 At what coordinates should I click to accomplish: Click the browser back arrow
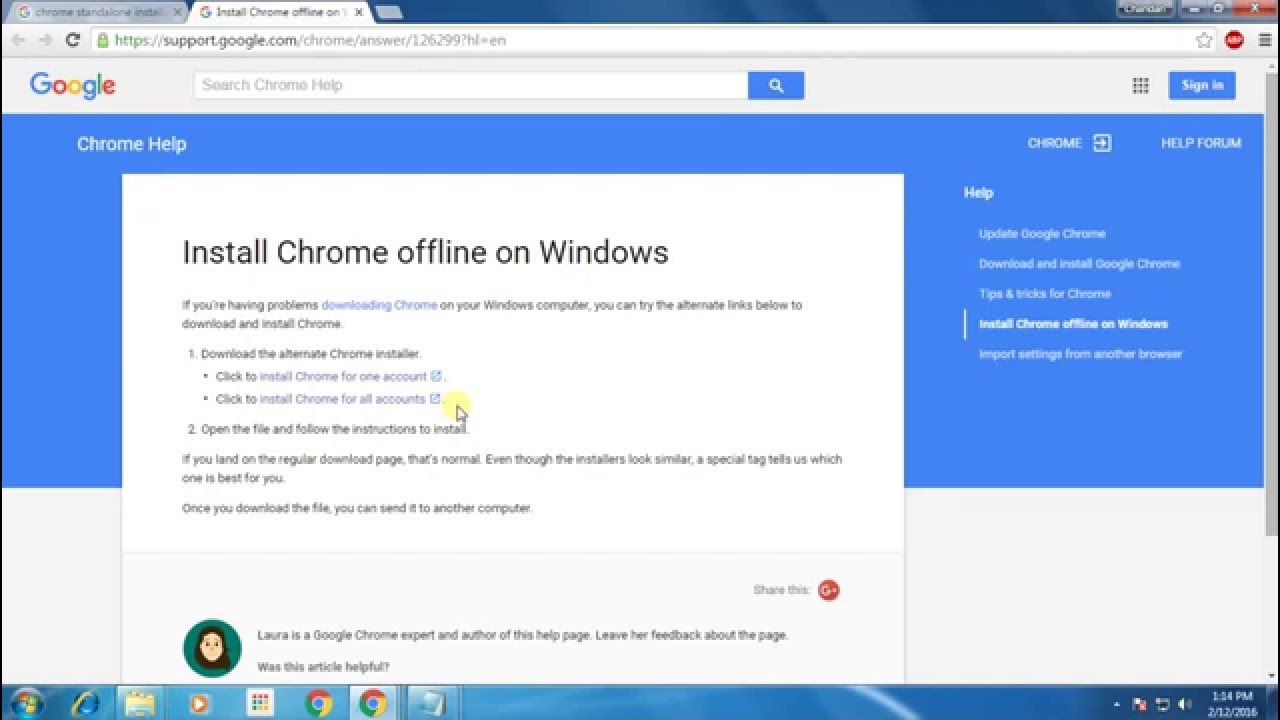coord(18,40)
